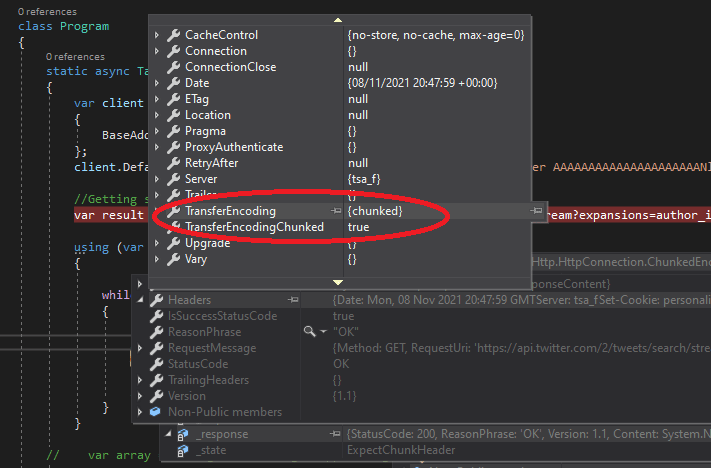Select the ConnectionClose property name
The height and width of the screenshot is (468, 711).
tap(231, 67)
